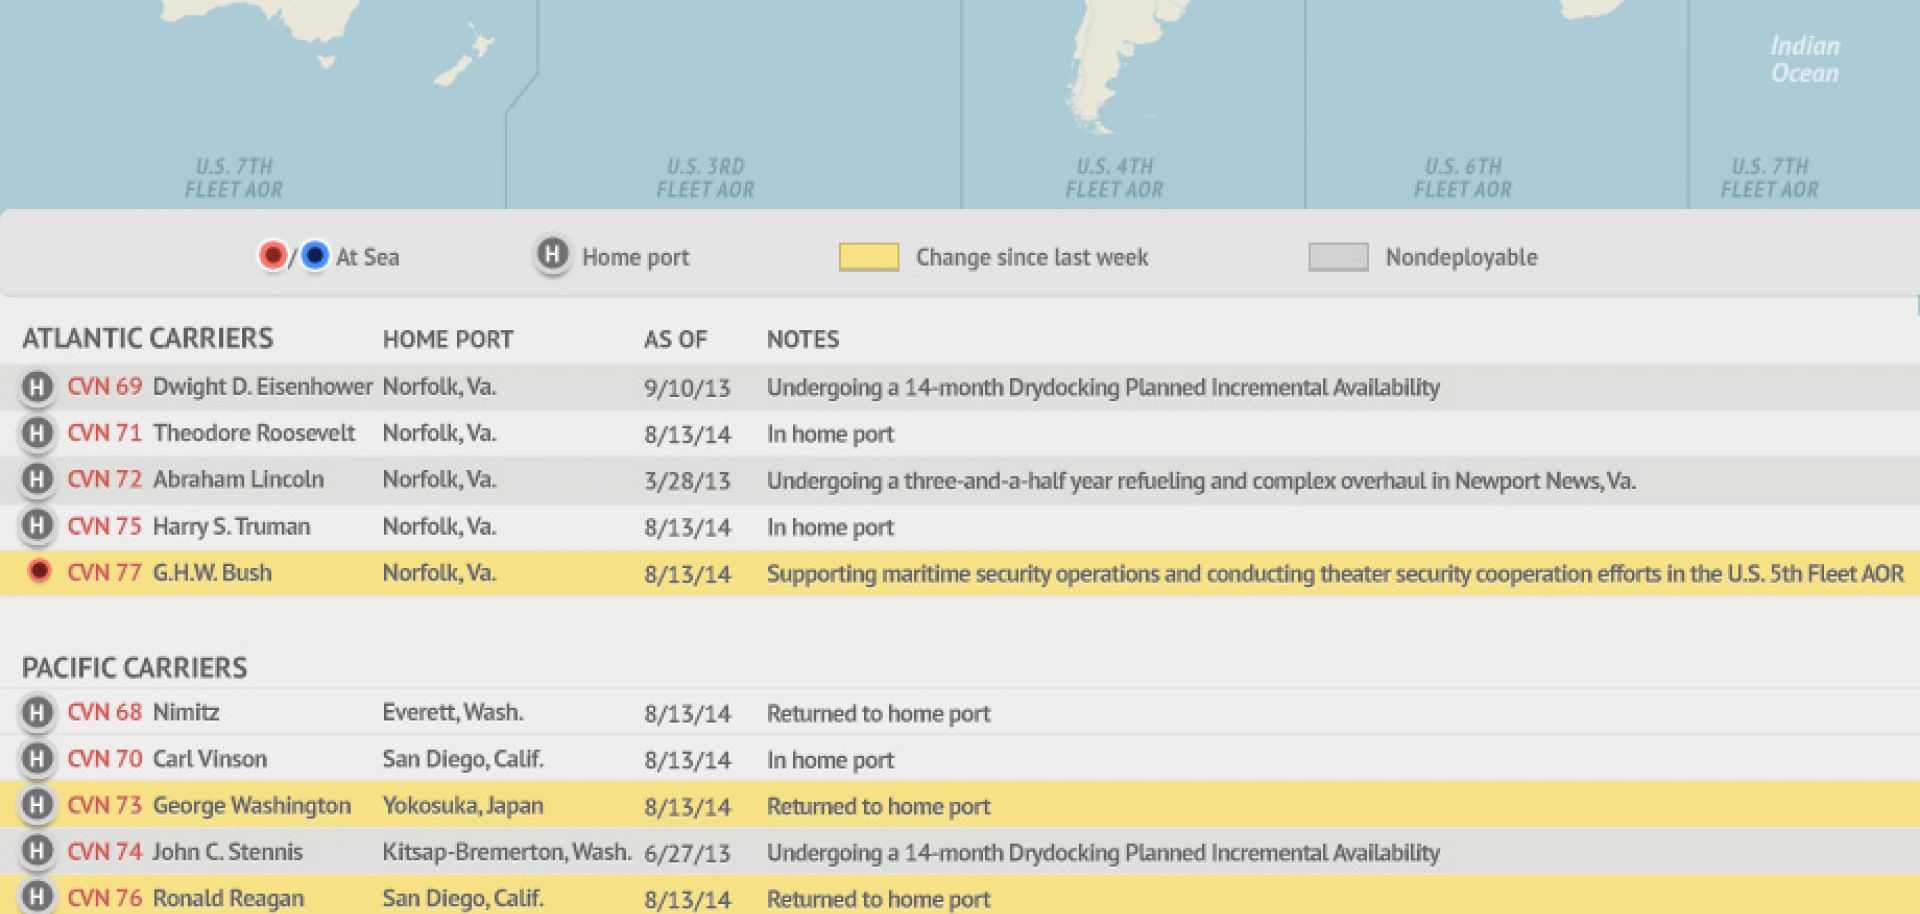Click the Abraham Lincoln refueling and overhaul note
Image resolution: width=1920 pixels, height=914 pixels.
coord(1201,481)
